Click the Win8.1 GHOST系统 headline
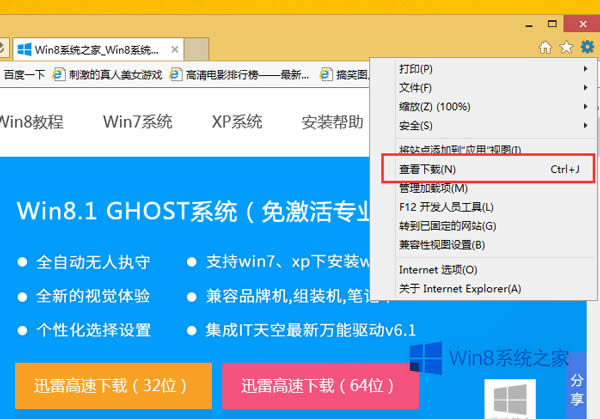The image size is (600, 419). point(193,211)
